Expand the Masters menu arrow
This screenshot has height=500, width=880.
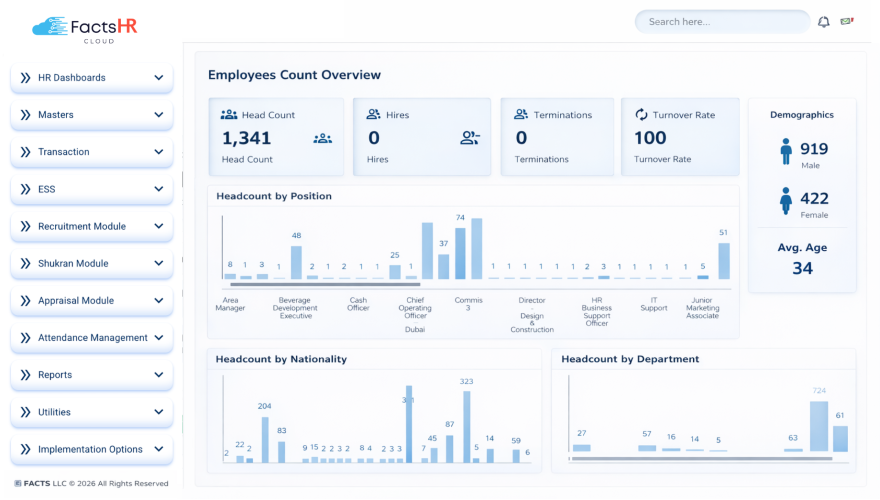tap(159, 114)
